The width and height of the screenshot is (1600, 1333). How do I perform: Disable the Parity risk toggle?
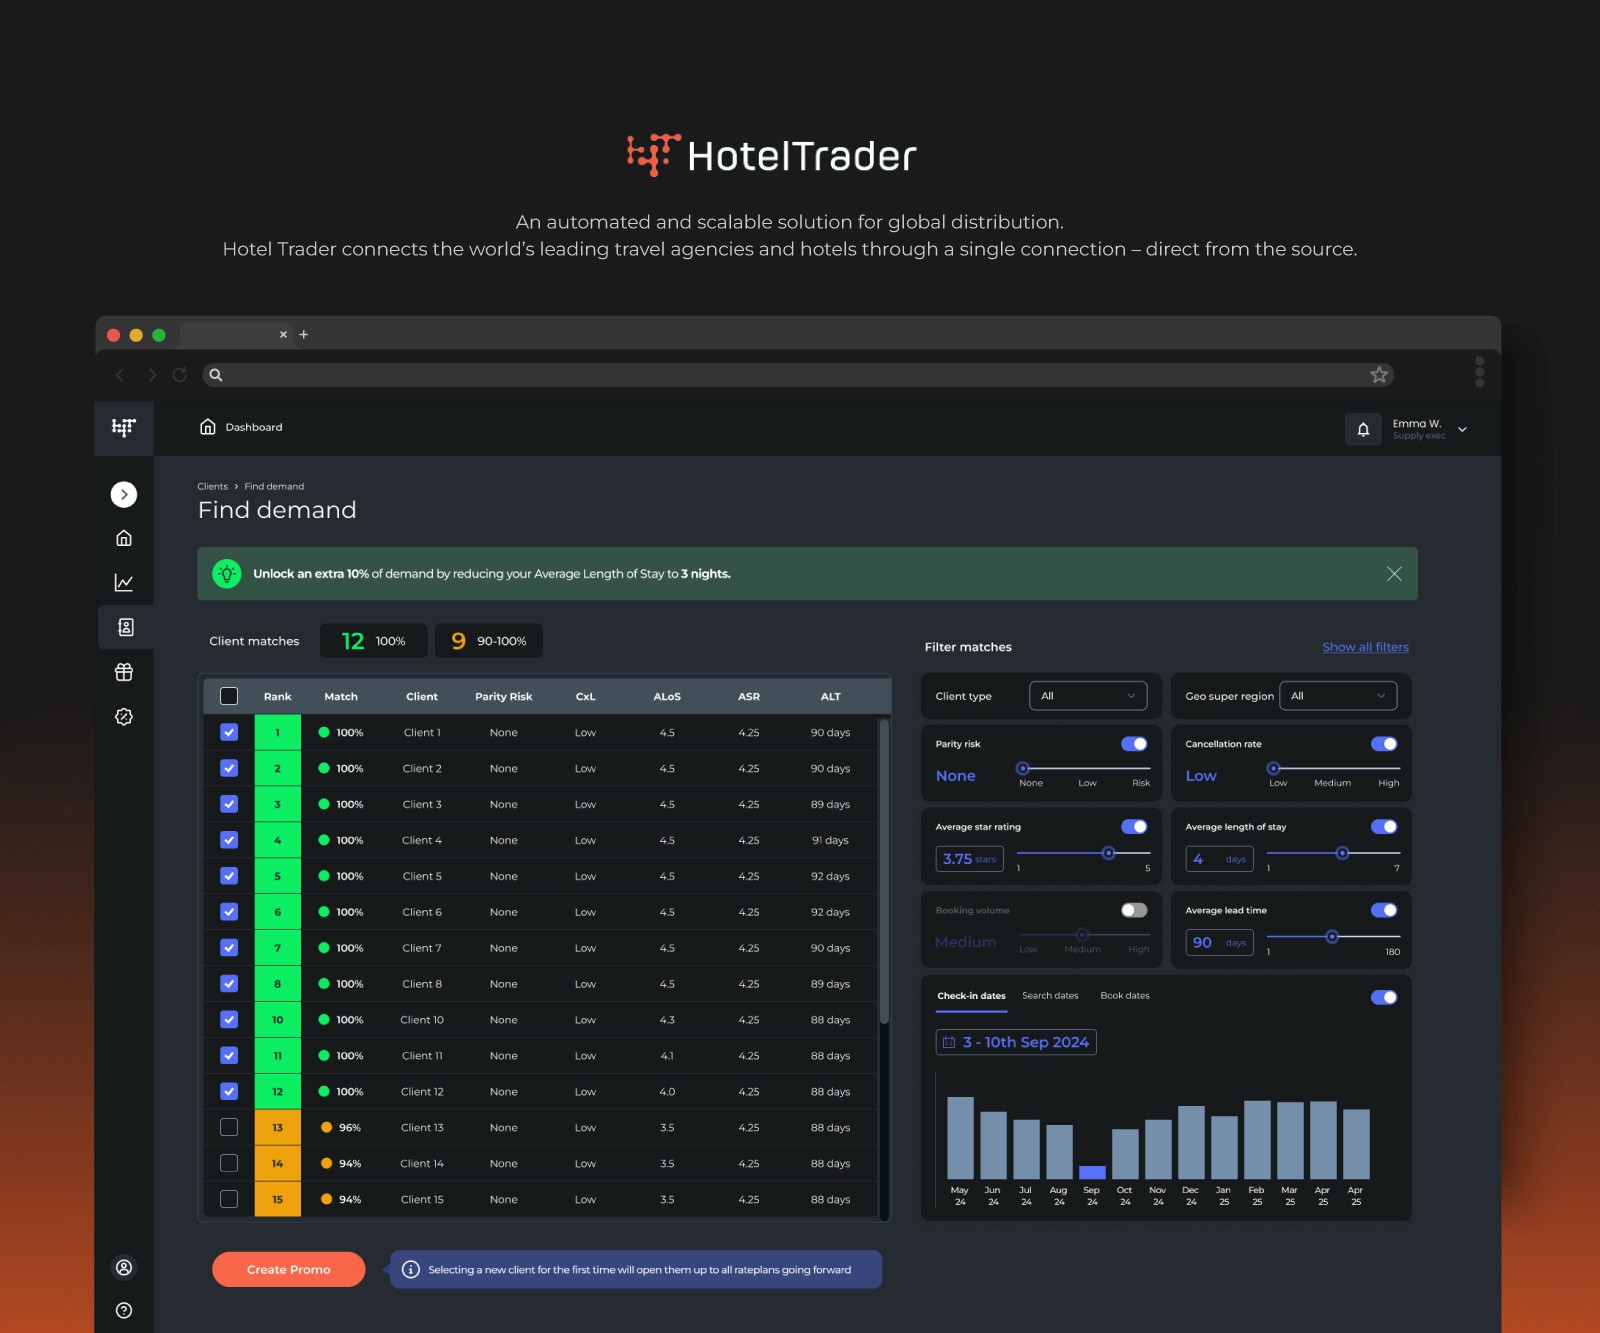click(x=1134, y=744)
